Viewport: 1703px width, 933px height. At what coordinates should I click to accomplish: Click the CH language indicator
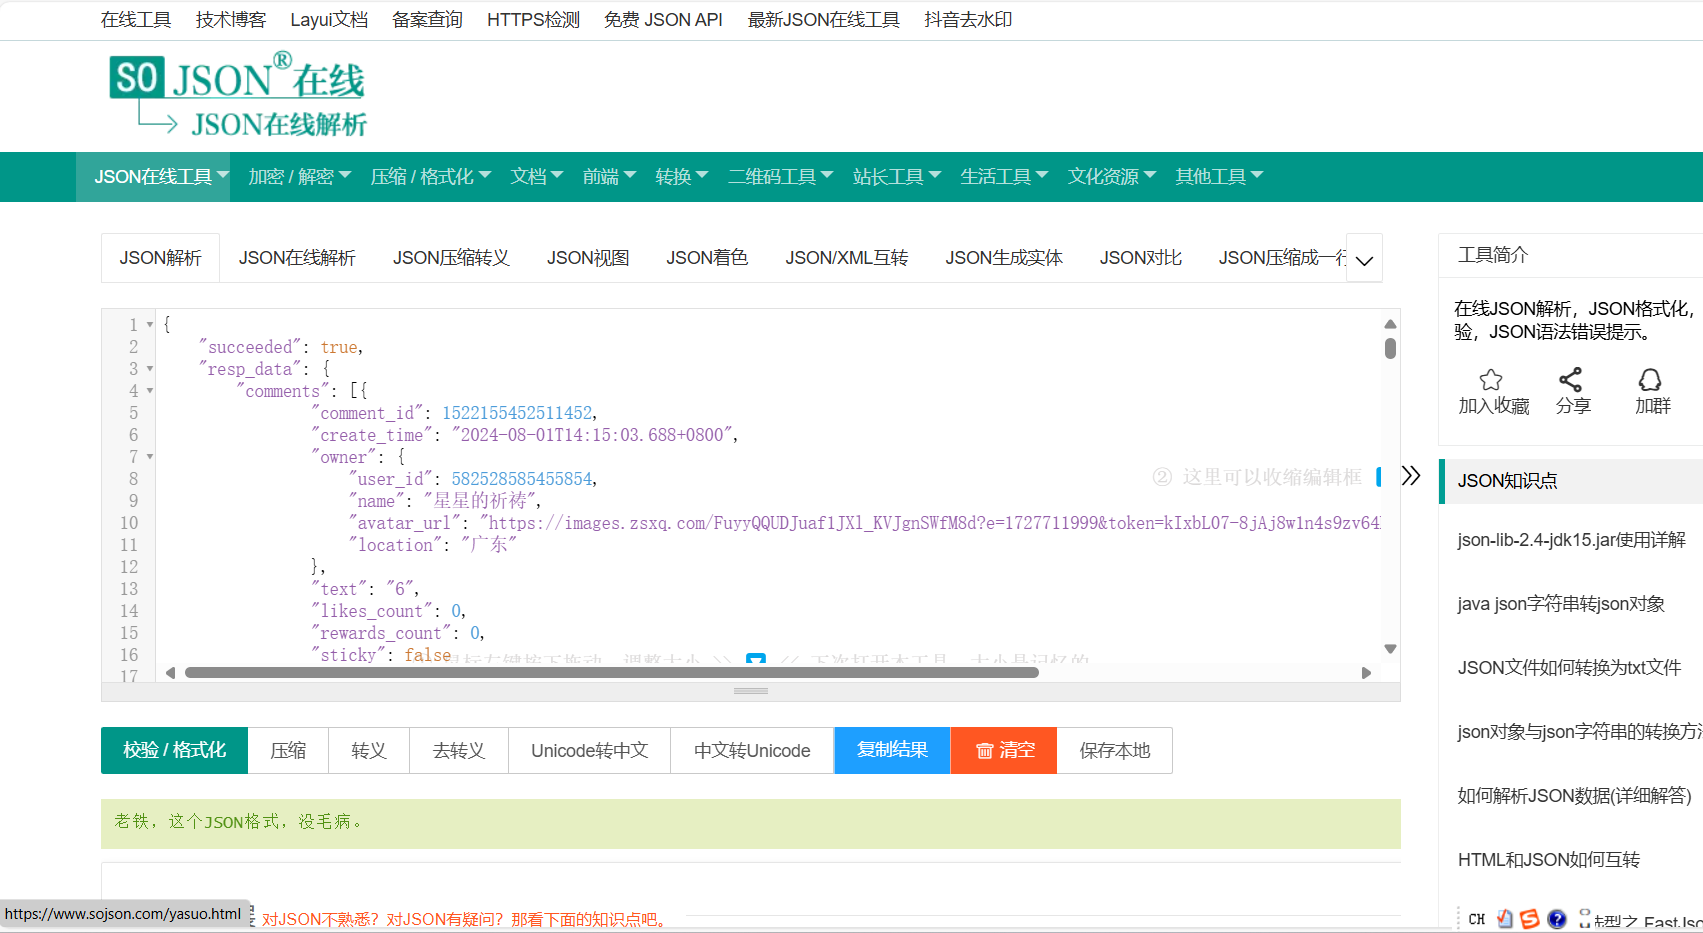pos(1477,919)
